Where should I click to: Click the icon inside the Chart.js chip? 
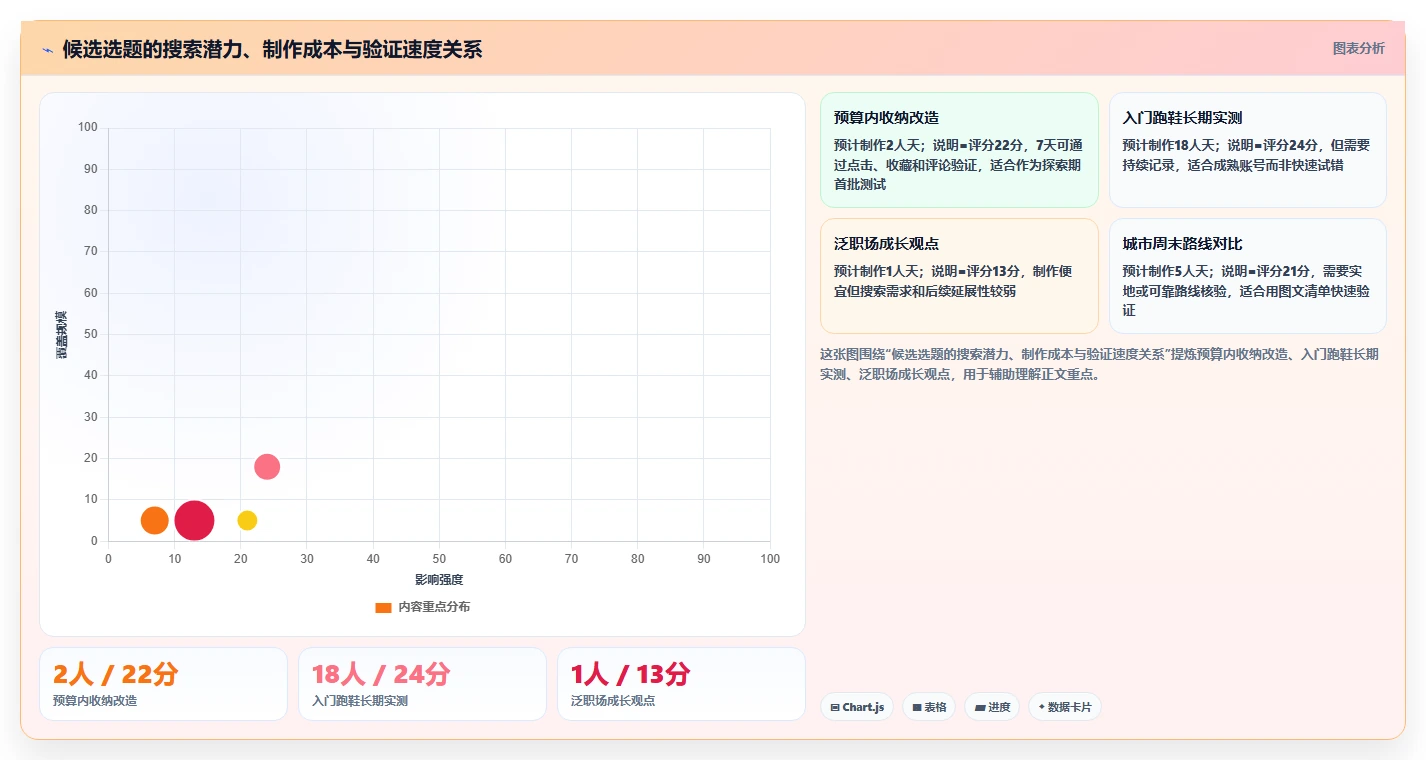coord(835,708)
